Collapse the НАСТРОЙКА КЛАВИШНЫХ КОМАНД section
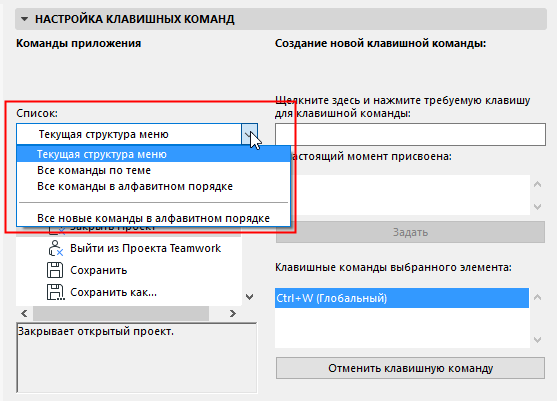Image resolution: width=557 pixels, height=401 pixels. 24,19
